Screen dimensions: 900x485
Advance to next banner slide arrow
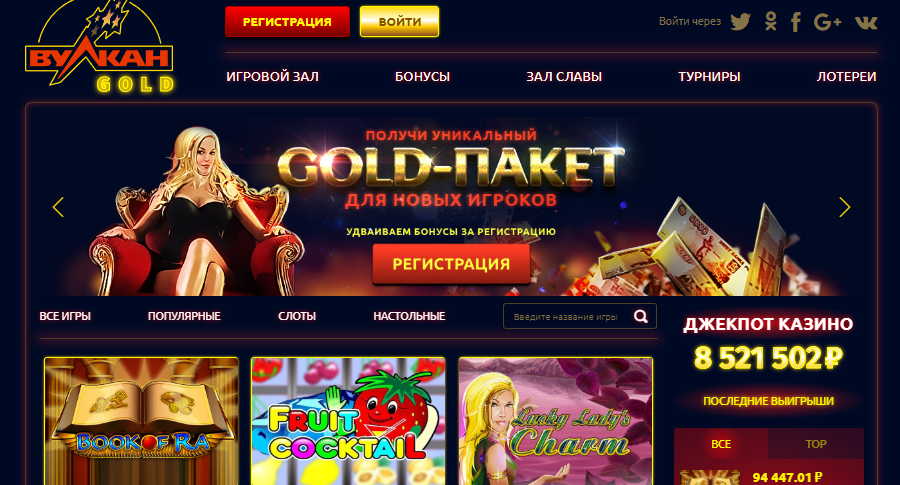coord(844,207)
